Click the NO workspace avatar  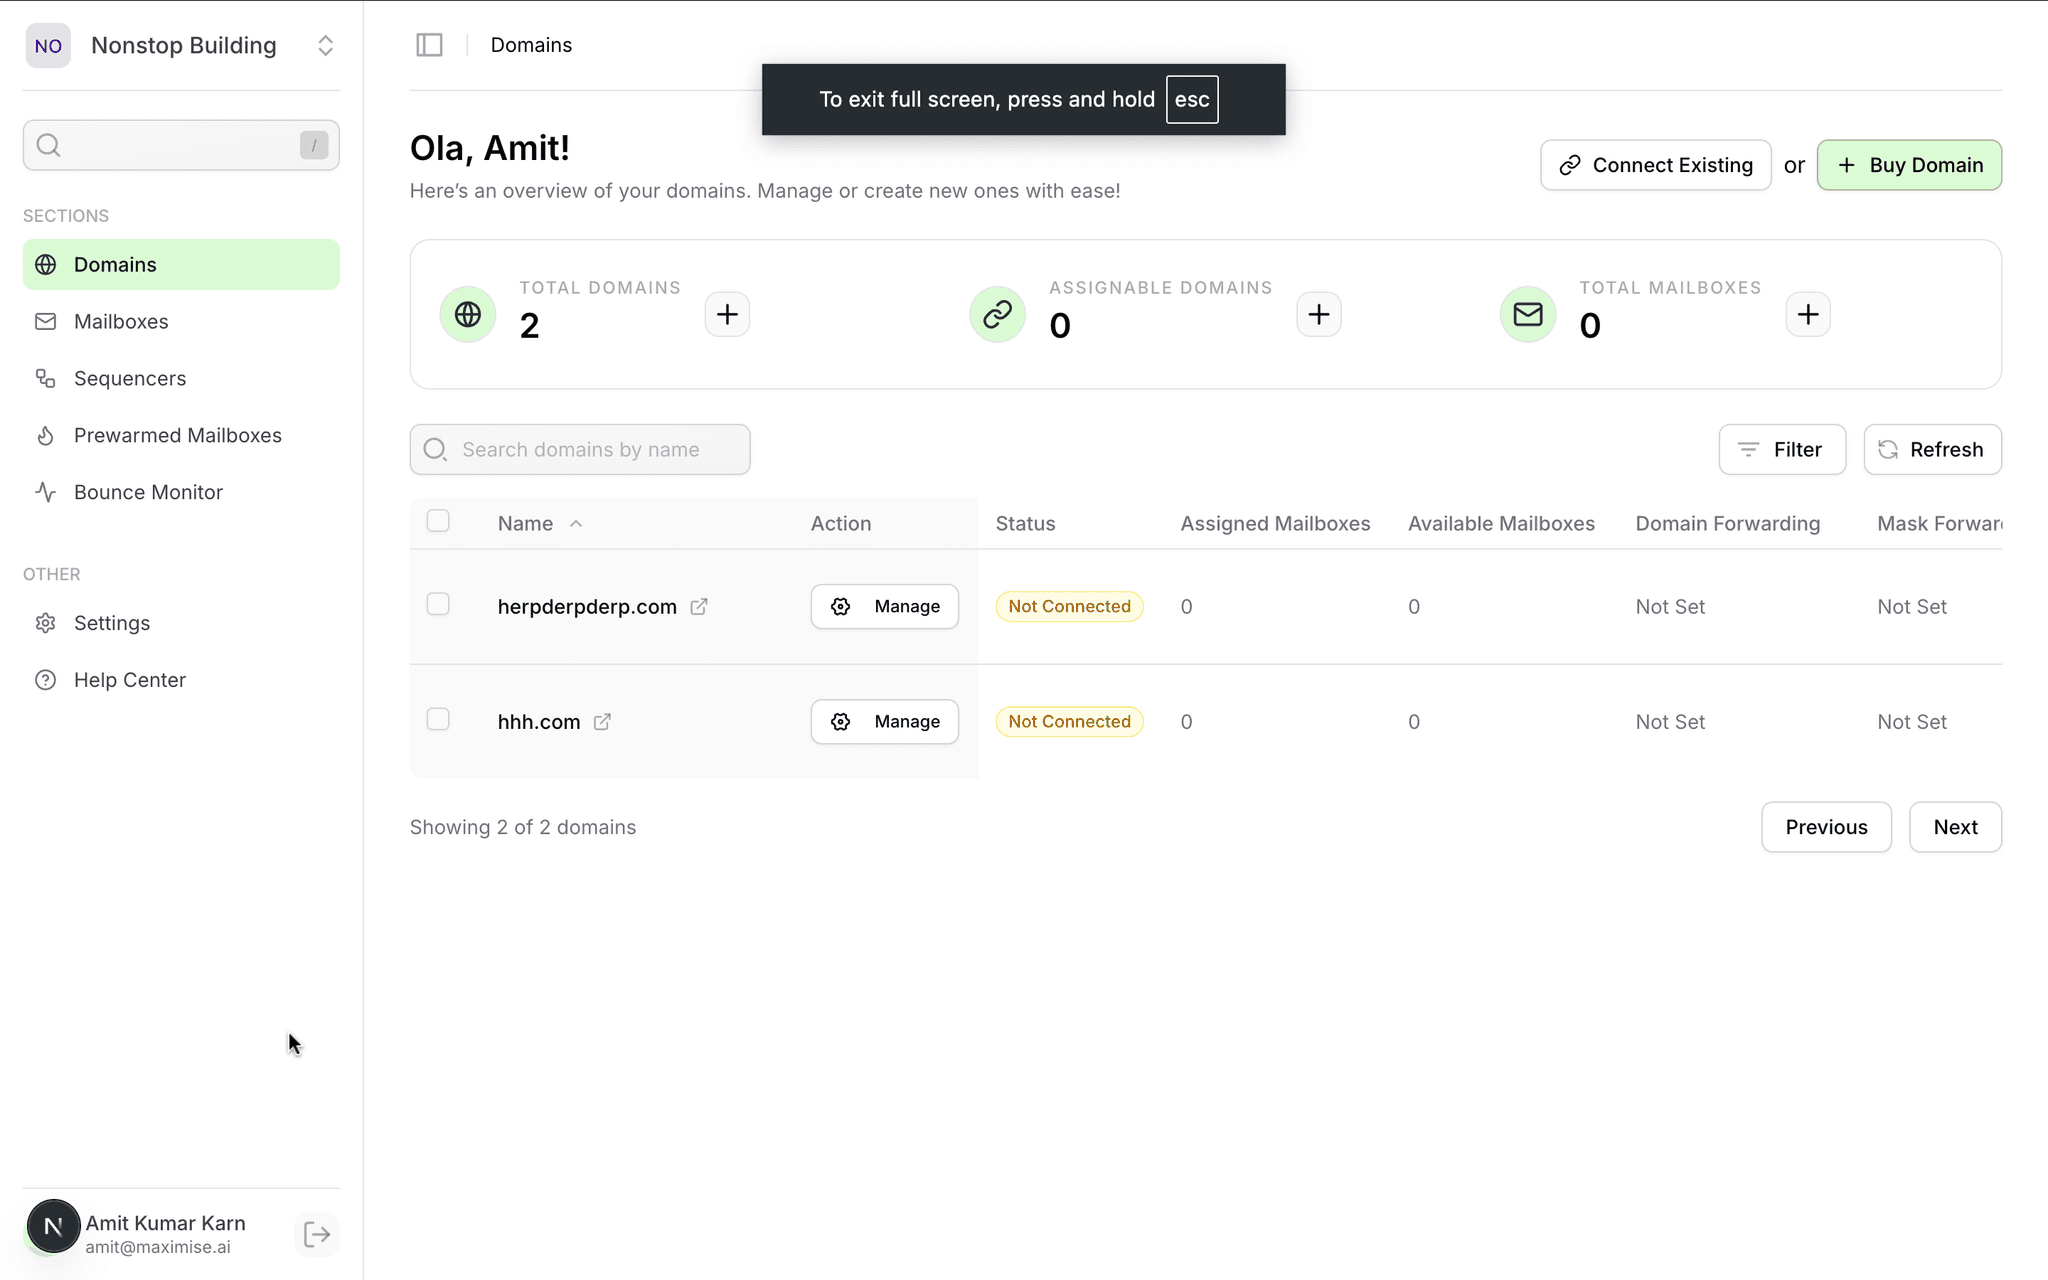[48, 46]
